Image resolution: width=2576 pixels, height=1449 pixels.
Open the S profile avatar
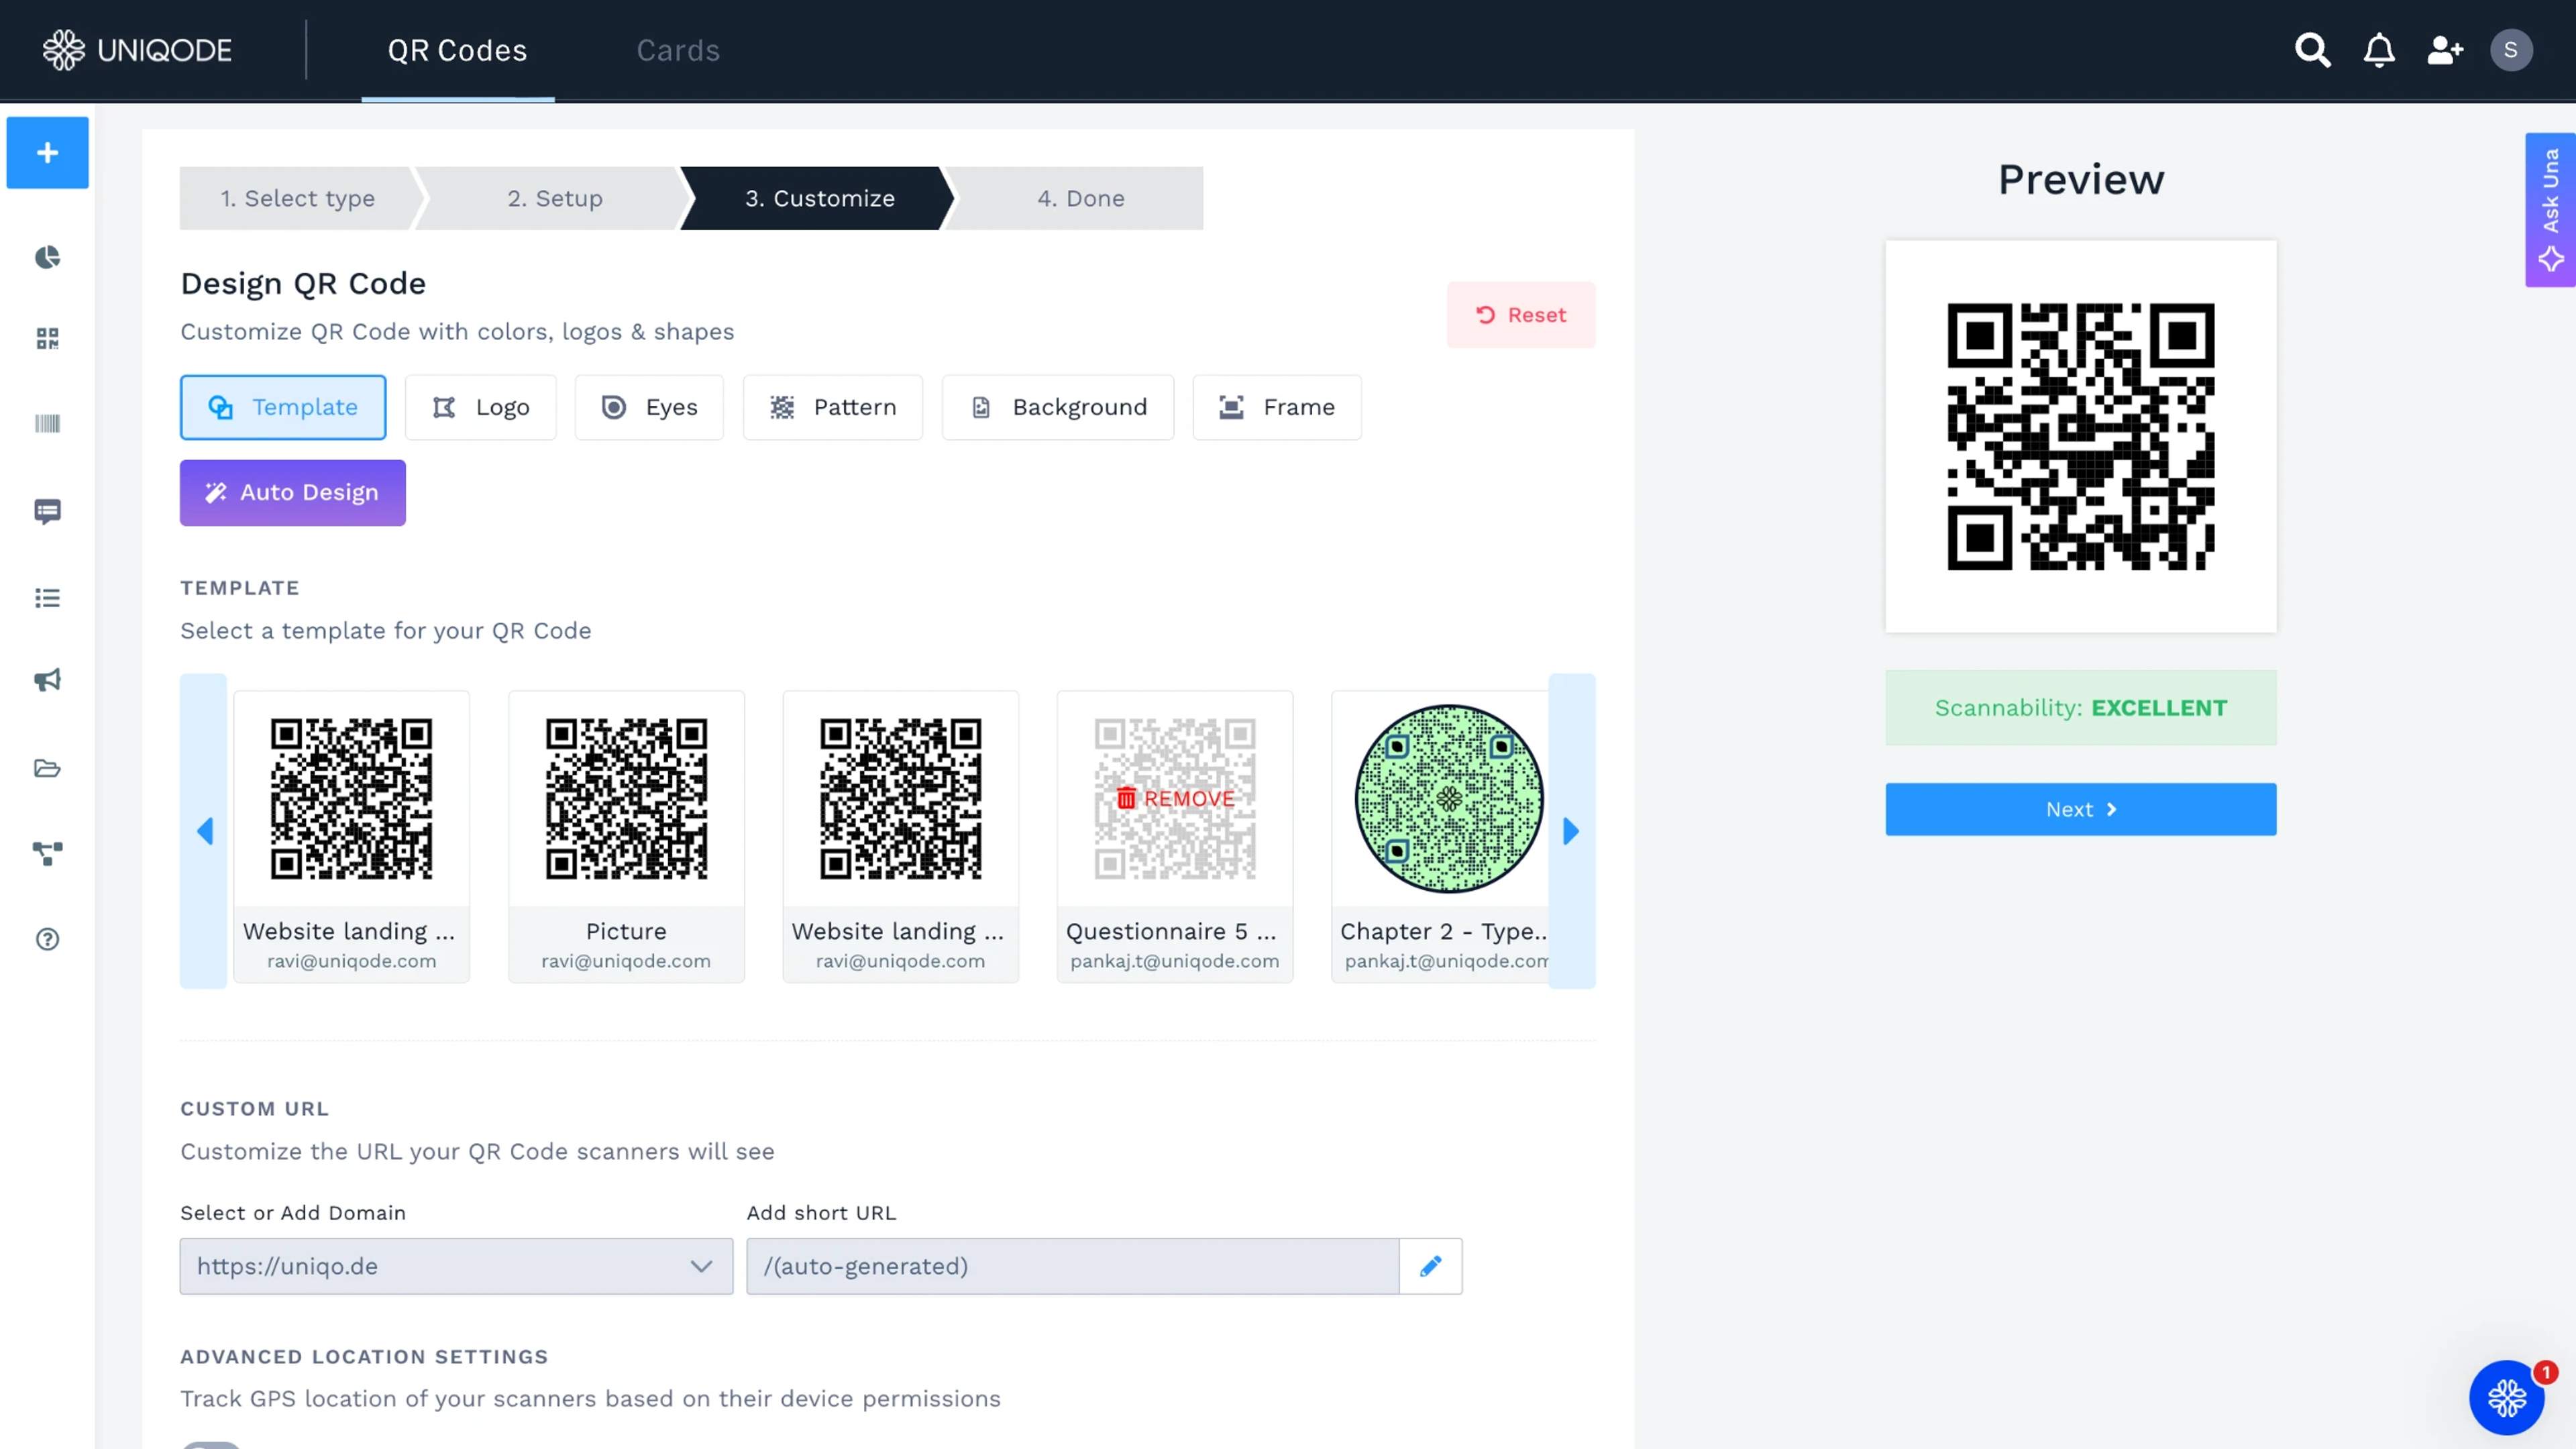[2510, 50]
